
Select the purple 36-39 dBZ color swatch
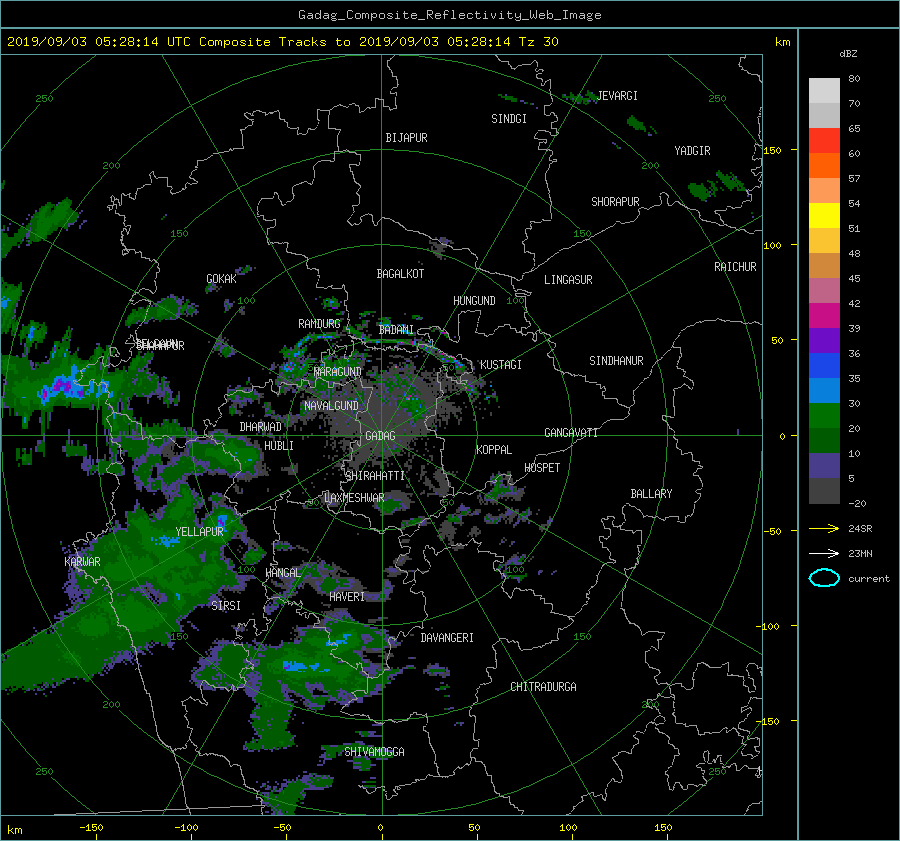pos(824,341)
